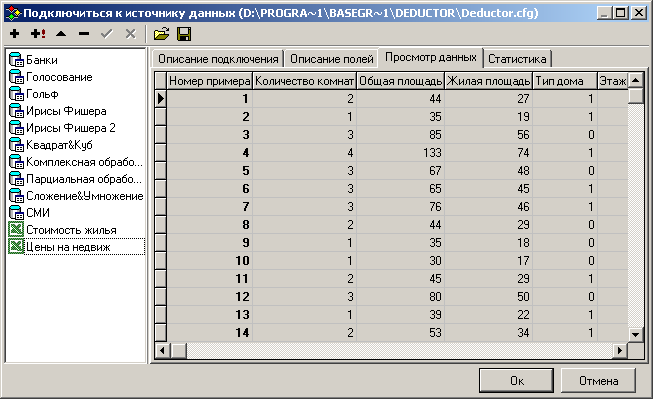Select the Гольф data source
The width and height of the screenshot is (653, 399).
33,94
